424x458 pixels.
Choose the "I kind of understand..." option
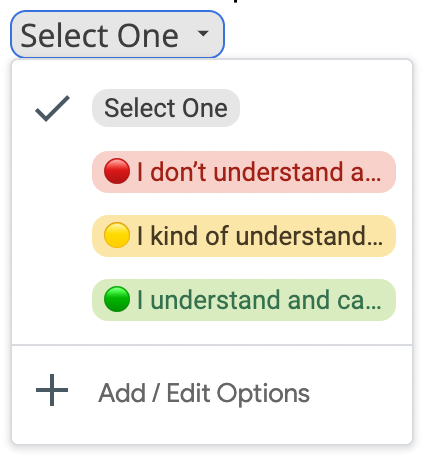(x=244, y=236)
